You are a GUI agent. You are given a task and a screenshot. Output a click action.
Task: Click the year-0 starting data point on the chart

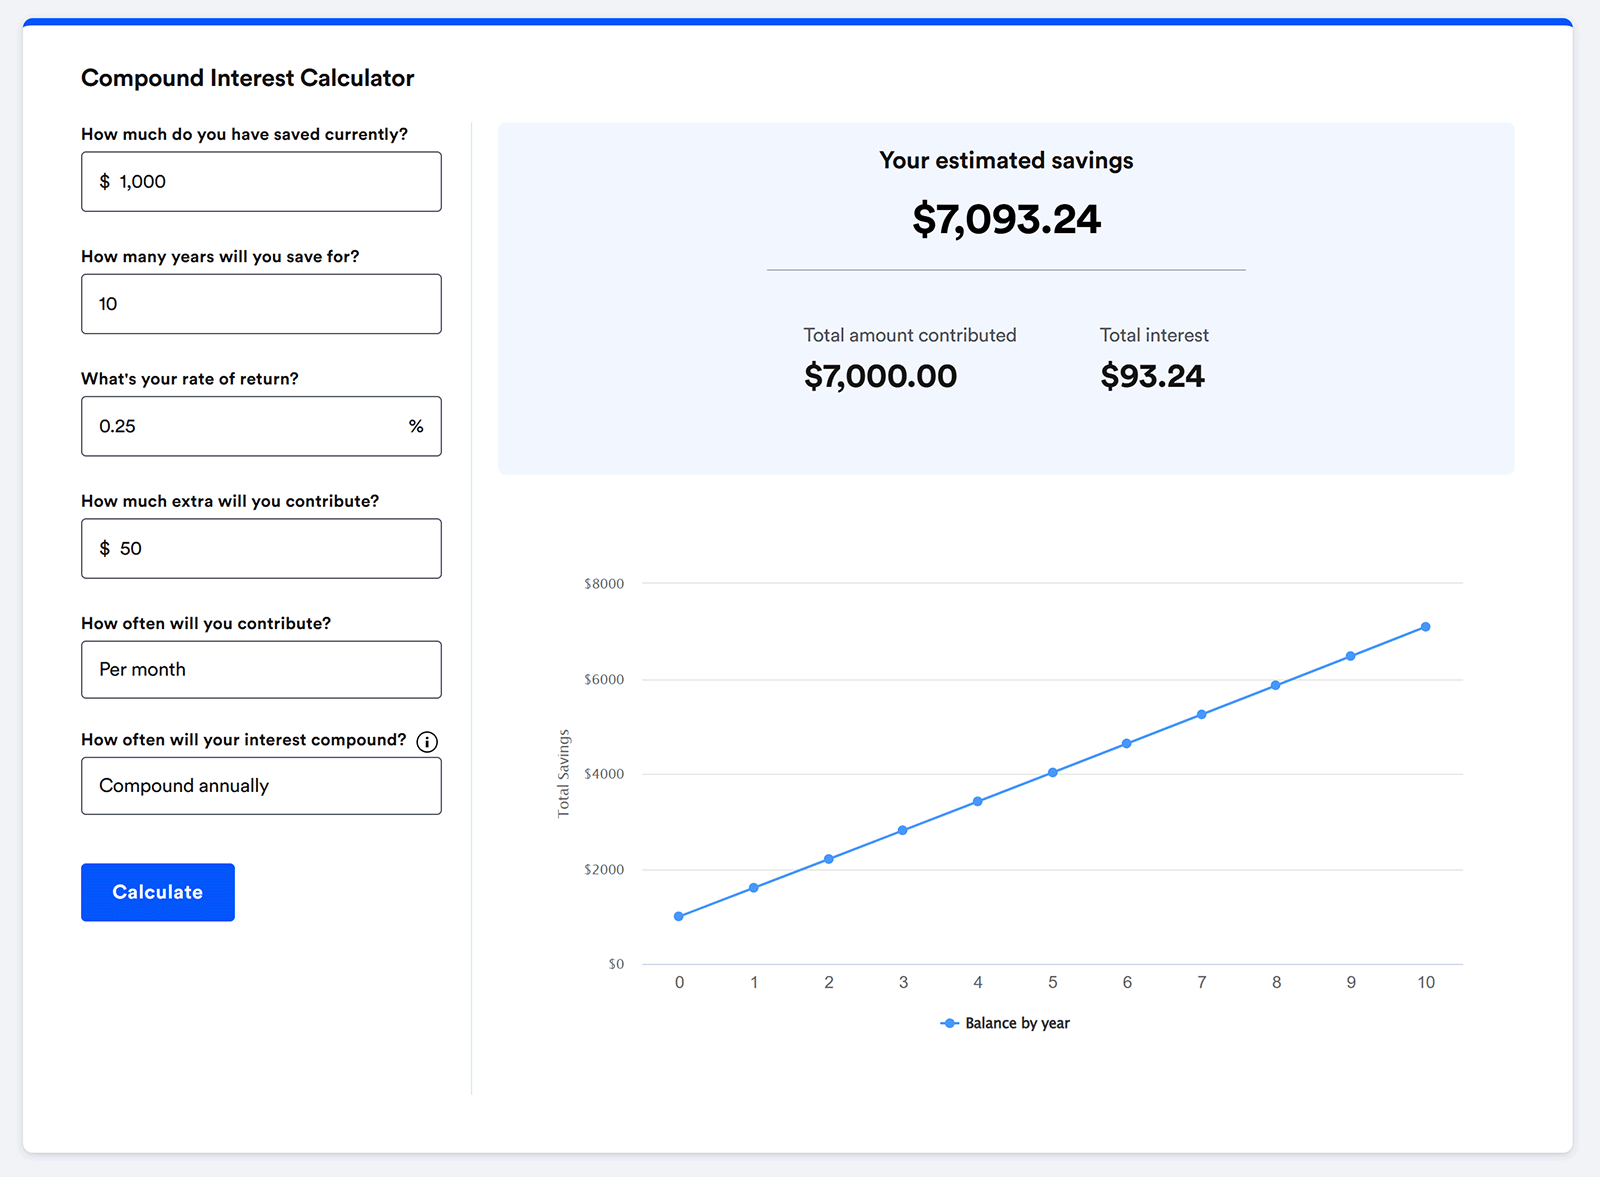tap(679, 915)
